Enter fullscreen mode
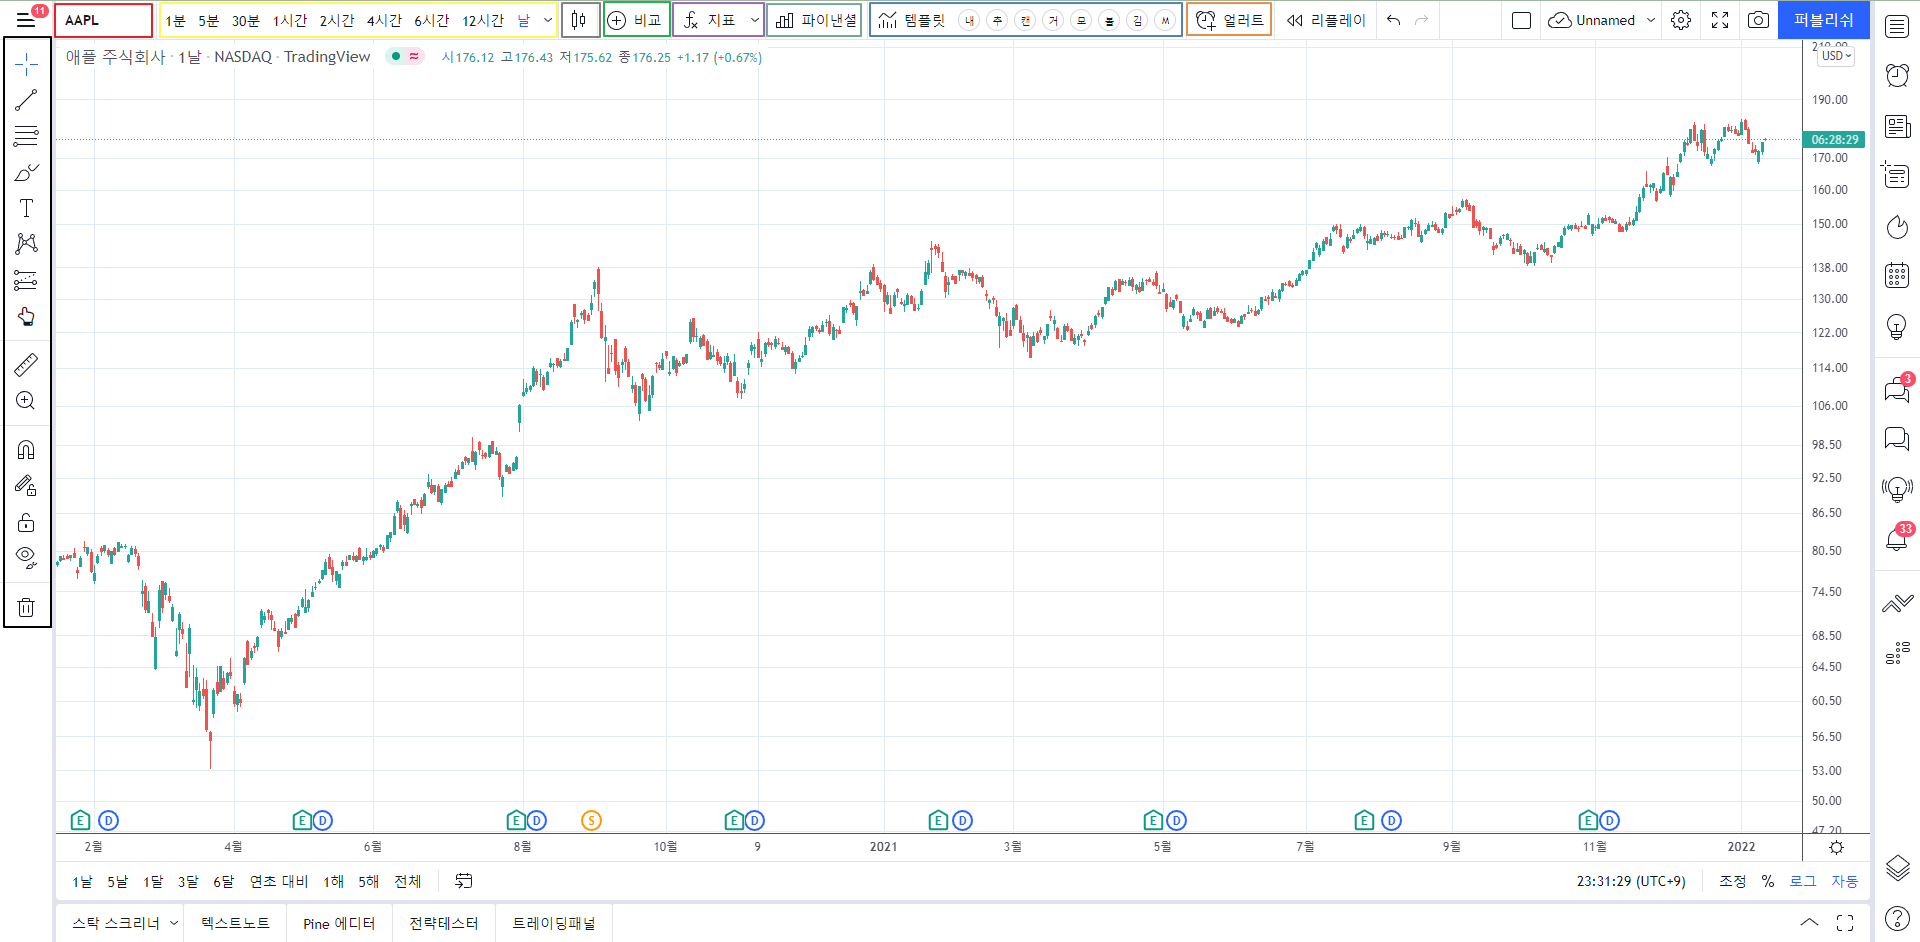Screen dimensions: 1920x942 click(1720, 20)
